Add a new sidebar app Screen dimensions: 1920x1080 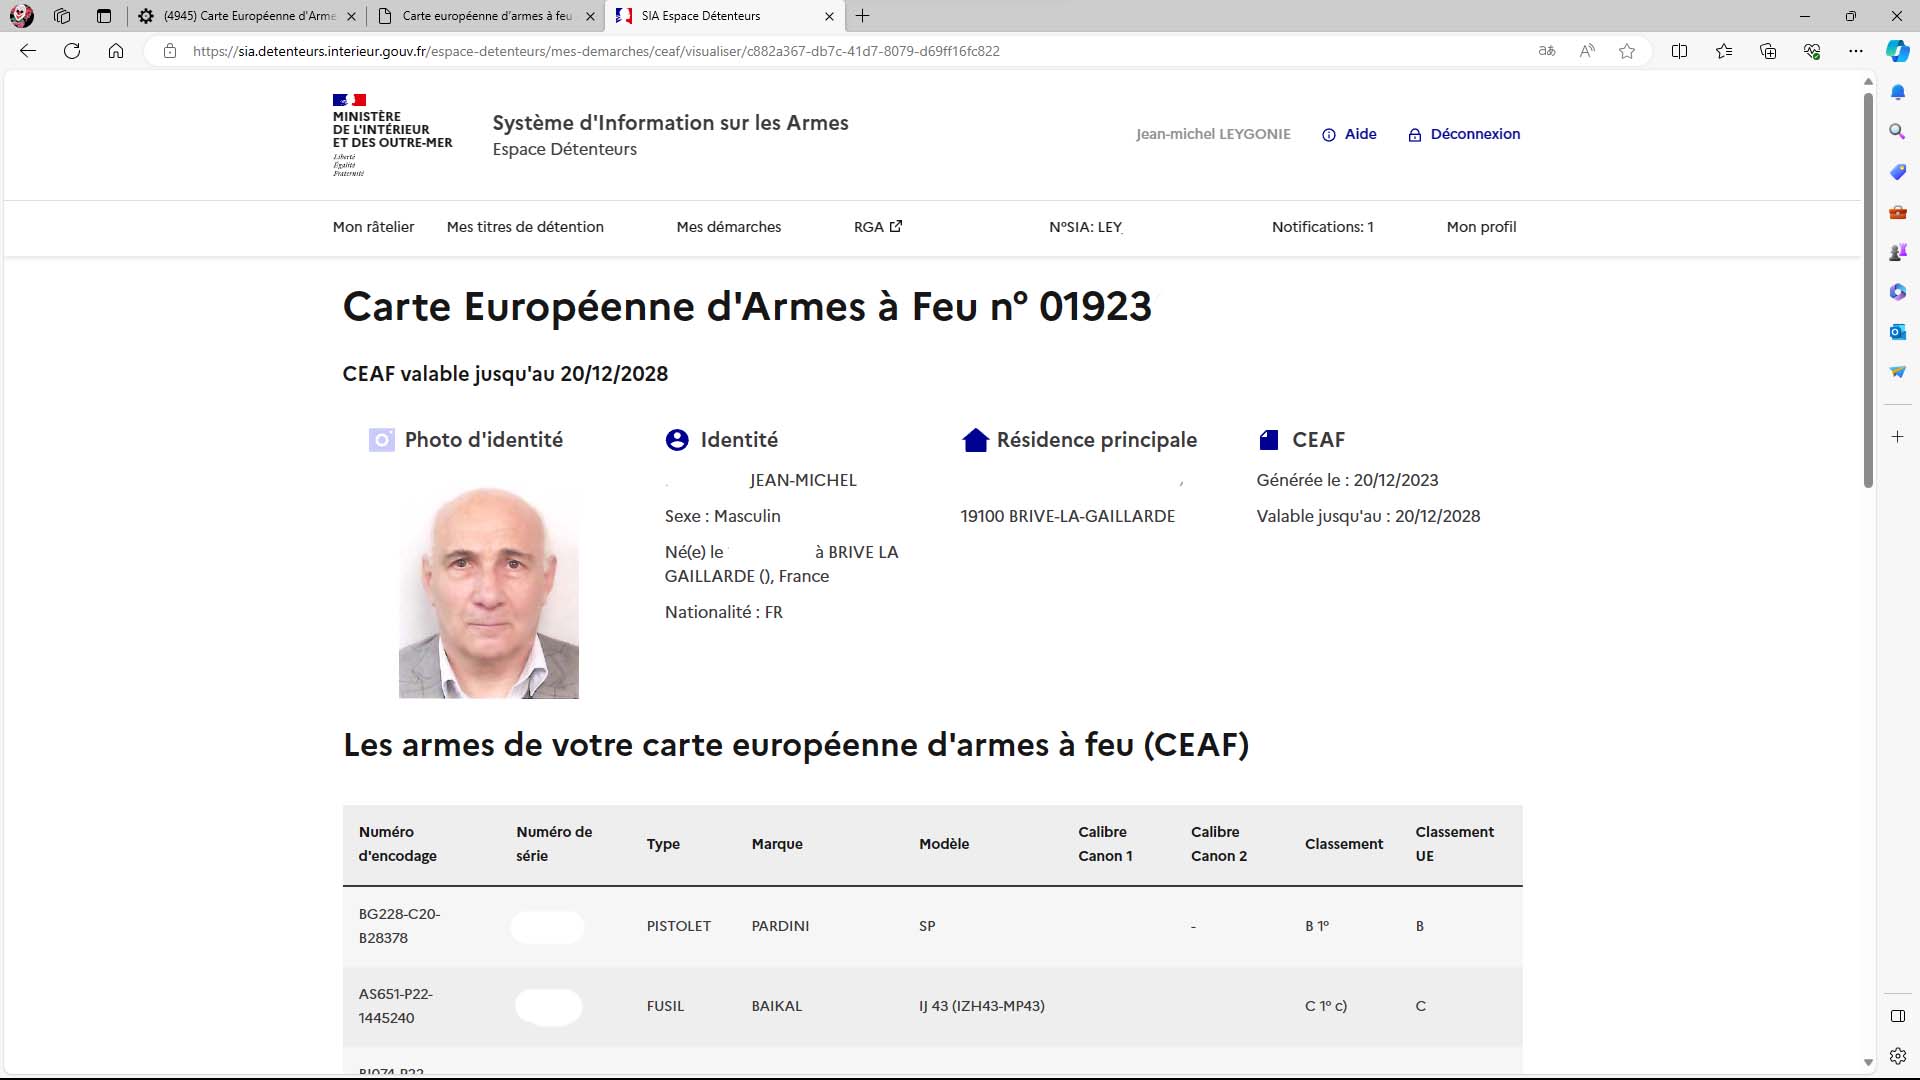[1897, 437]
